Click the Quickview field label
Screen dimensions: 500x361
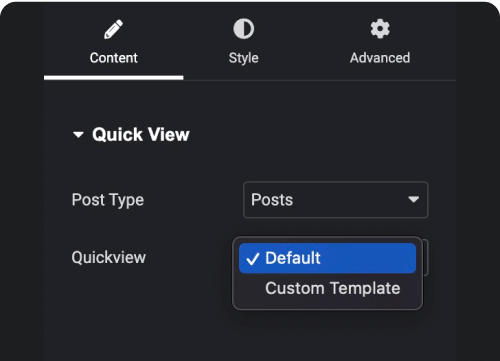[109, 257]
